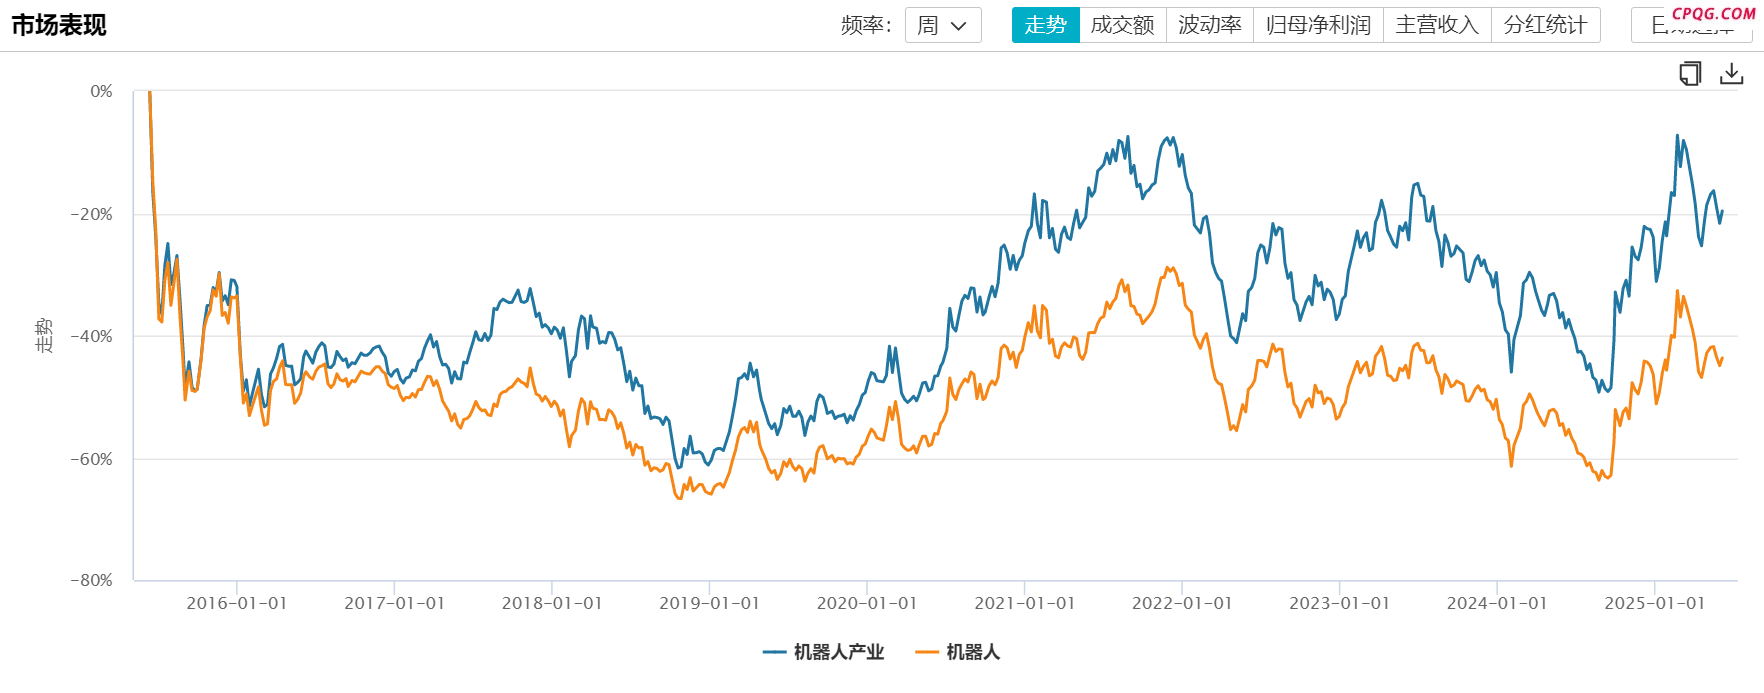
Task: Open the 频率 frequency dropdown
Action: point(943,25)
